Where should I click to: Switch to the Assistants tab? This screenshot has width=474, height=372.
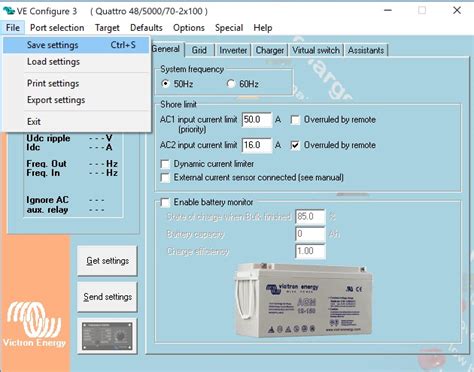tap(366, 50)
